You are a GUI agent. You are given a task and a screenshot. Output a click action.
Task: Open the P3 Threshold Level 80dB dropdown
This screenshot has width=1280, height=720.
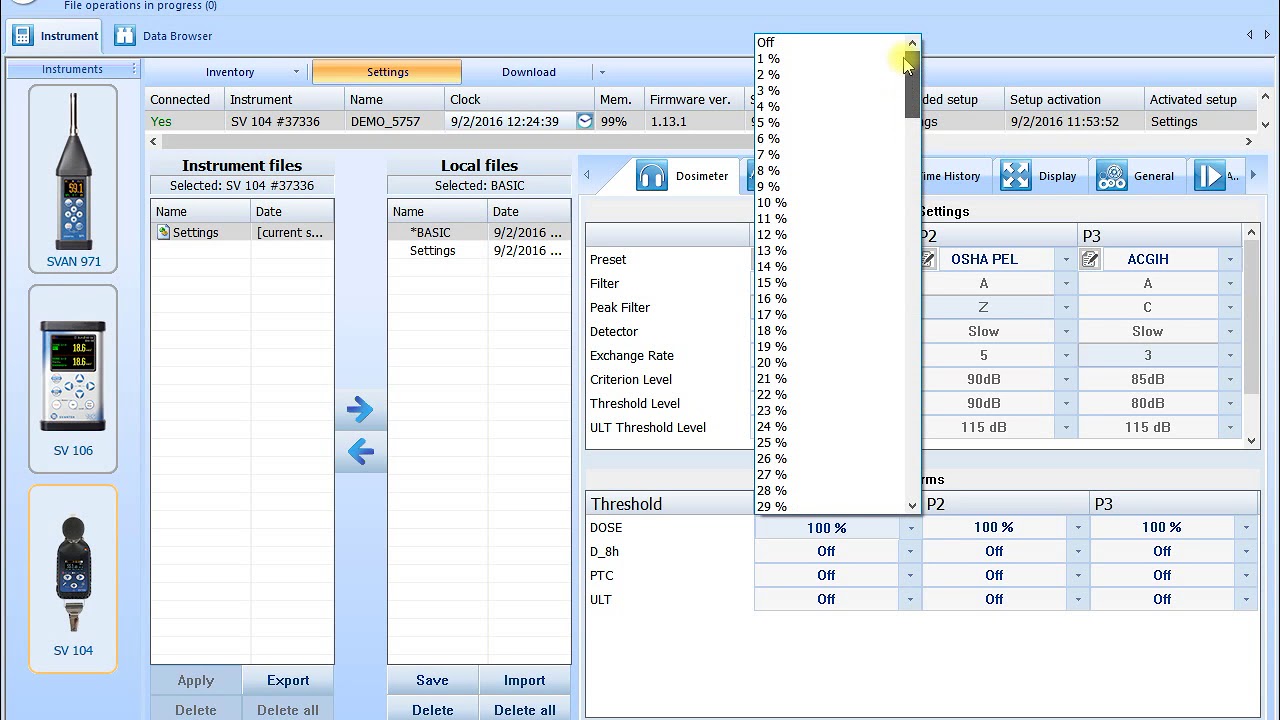[1230, 404]
